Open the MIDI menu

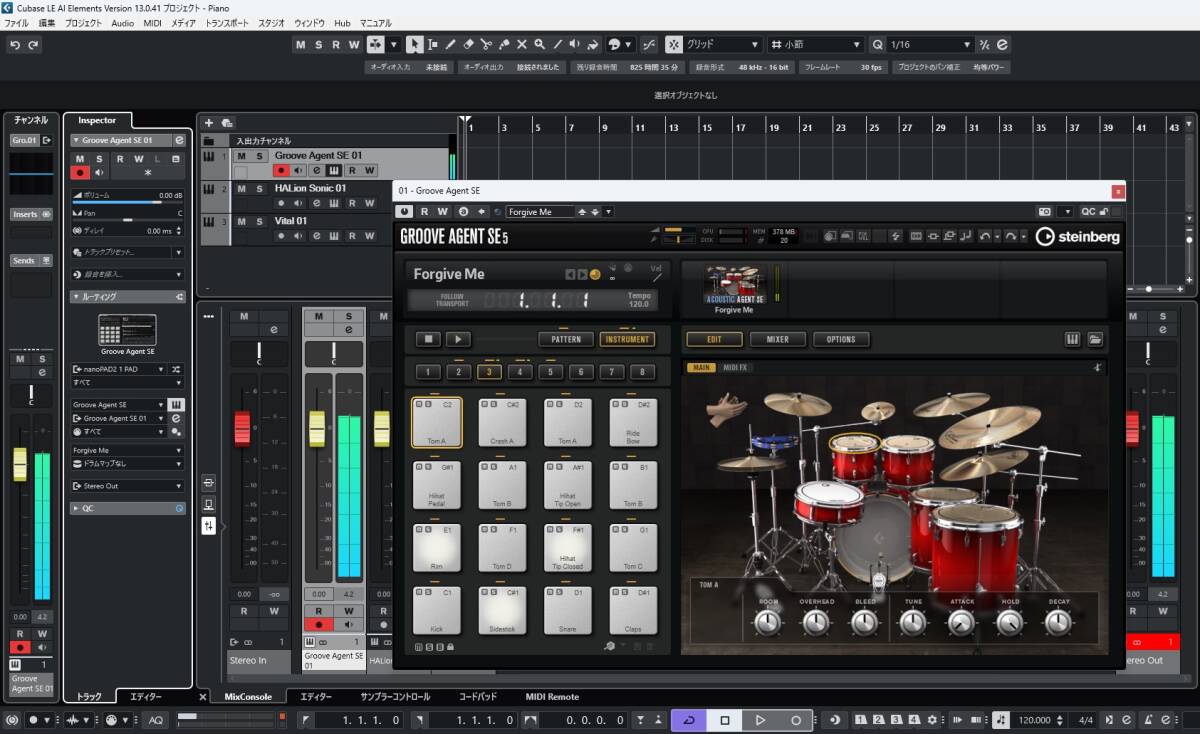coord(152,22)
